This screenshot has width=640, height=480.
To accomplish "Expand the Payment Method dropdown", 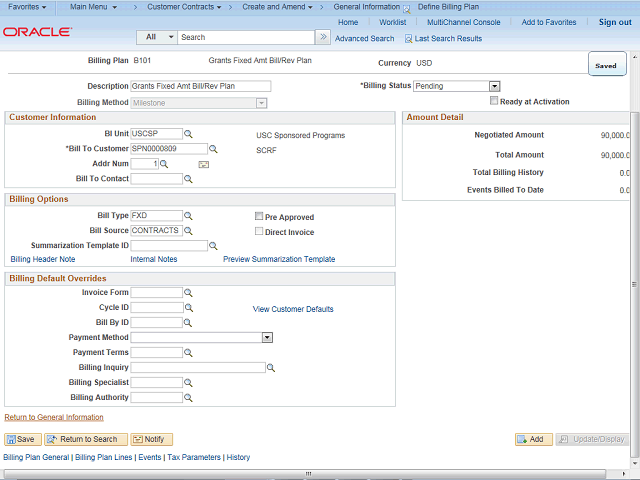I will pyautogui.click(x=267, y=338).
